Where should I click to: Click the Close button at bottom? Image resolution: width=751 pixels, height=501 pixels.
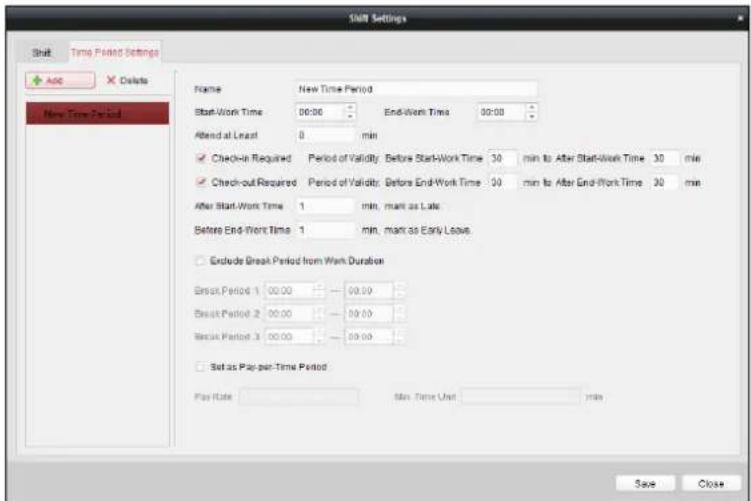711,484
